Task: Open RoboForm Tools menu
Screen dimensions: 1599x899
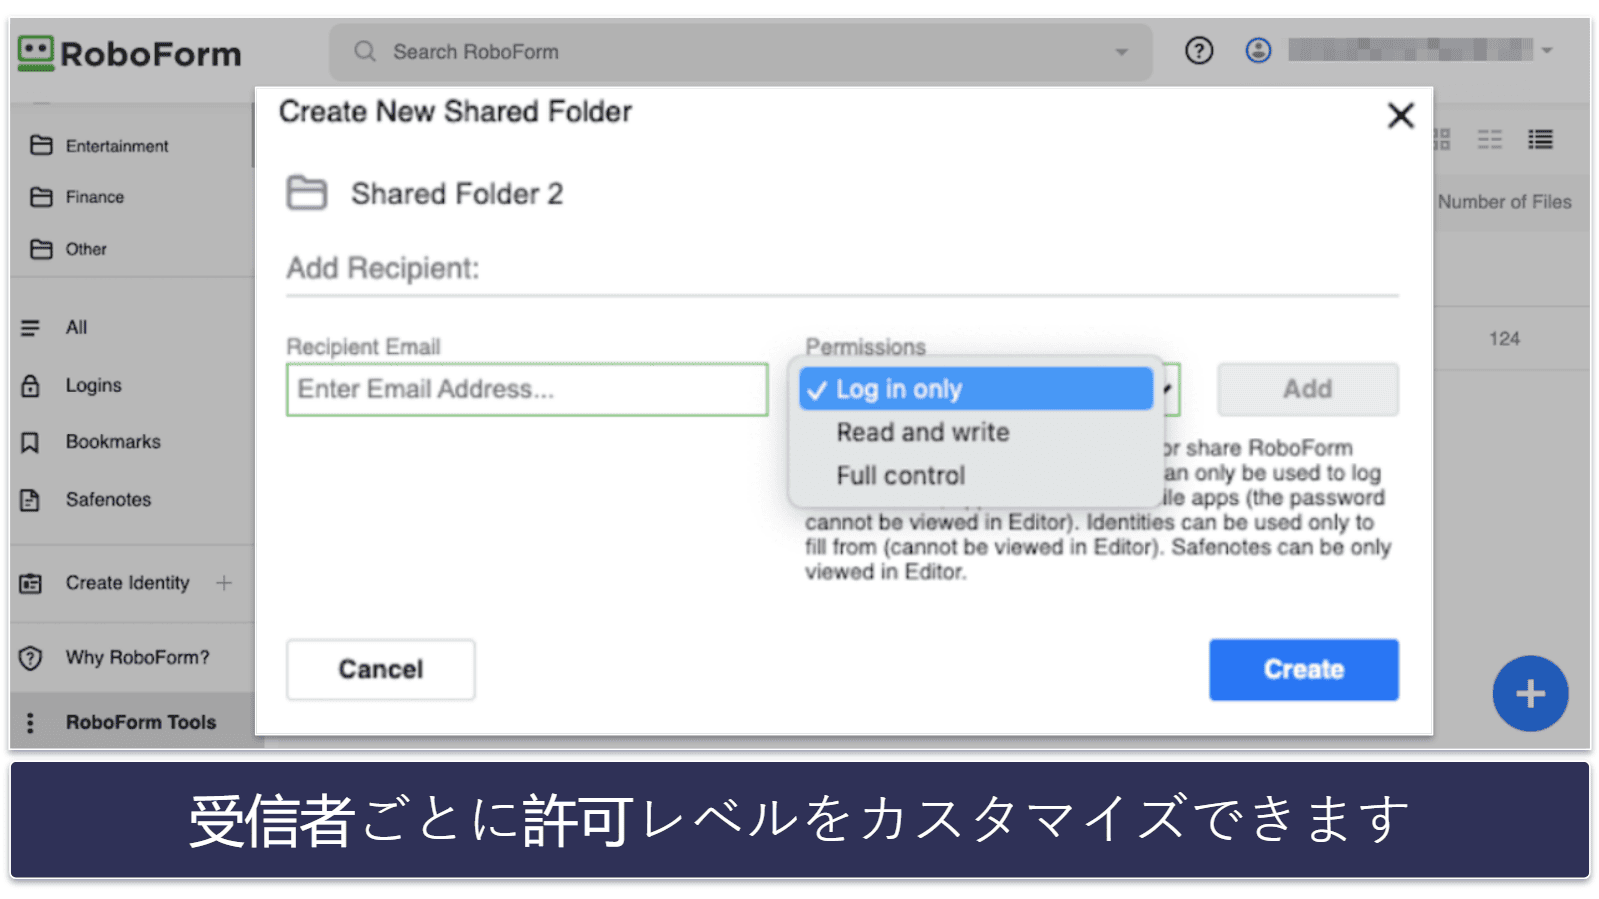Action: [141, 722]
